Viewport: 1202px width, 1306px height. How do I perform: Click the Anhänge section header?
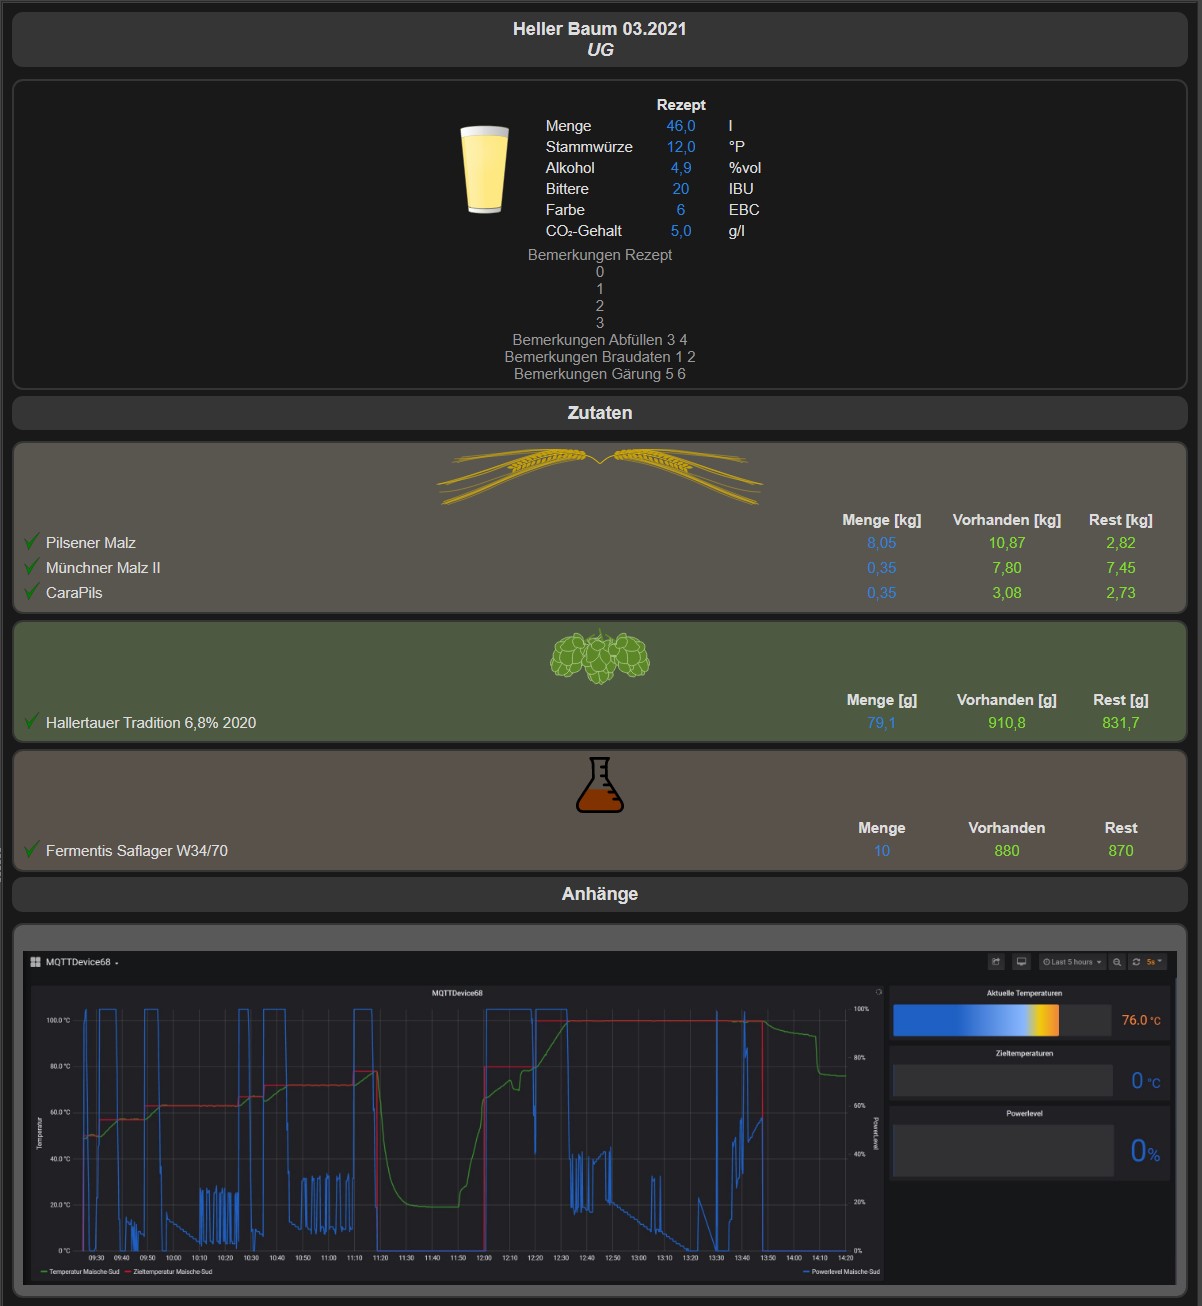[x=600, y=894]
